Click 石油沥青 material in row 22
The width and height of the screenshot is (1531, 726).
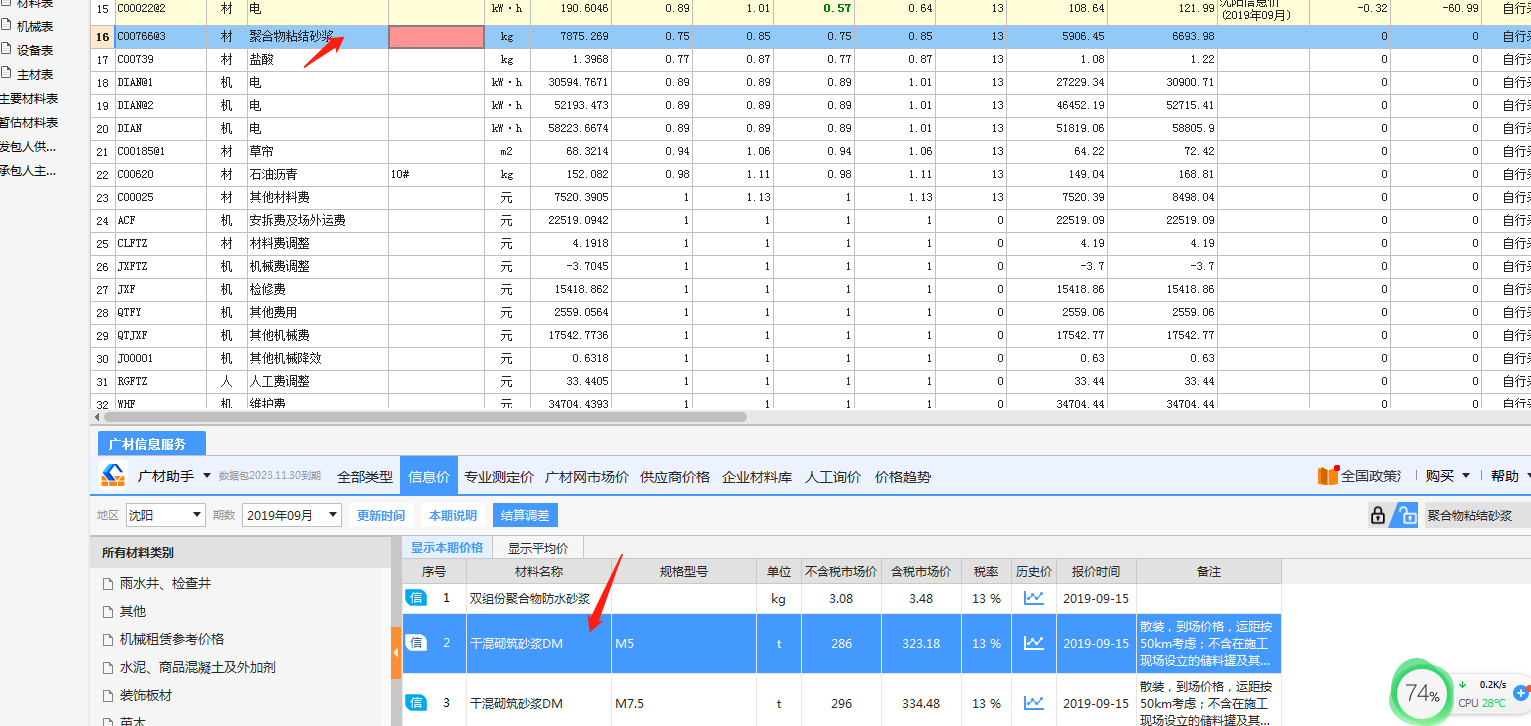tap(318, 175)
